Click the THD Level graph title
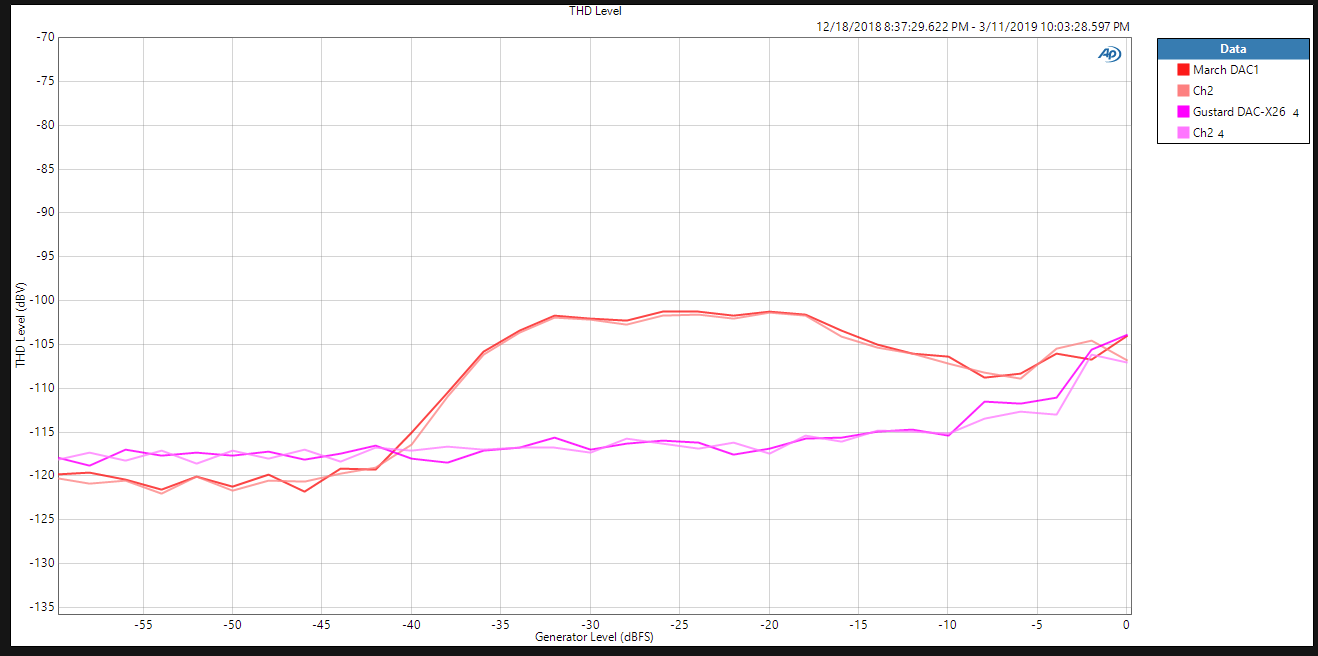 596,10
